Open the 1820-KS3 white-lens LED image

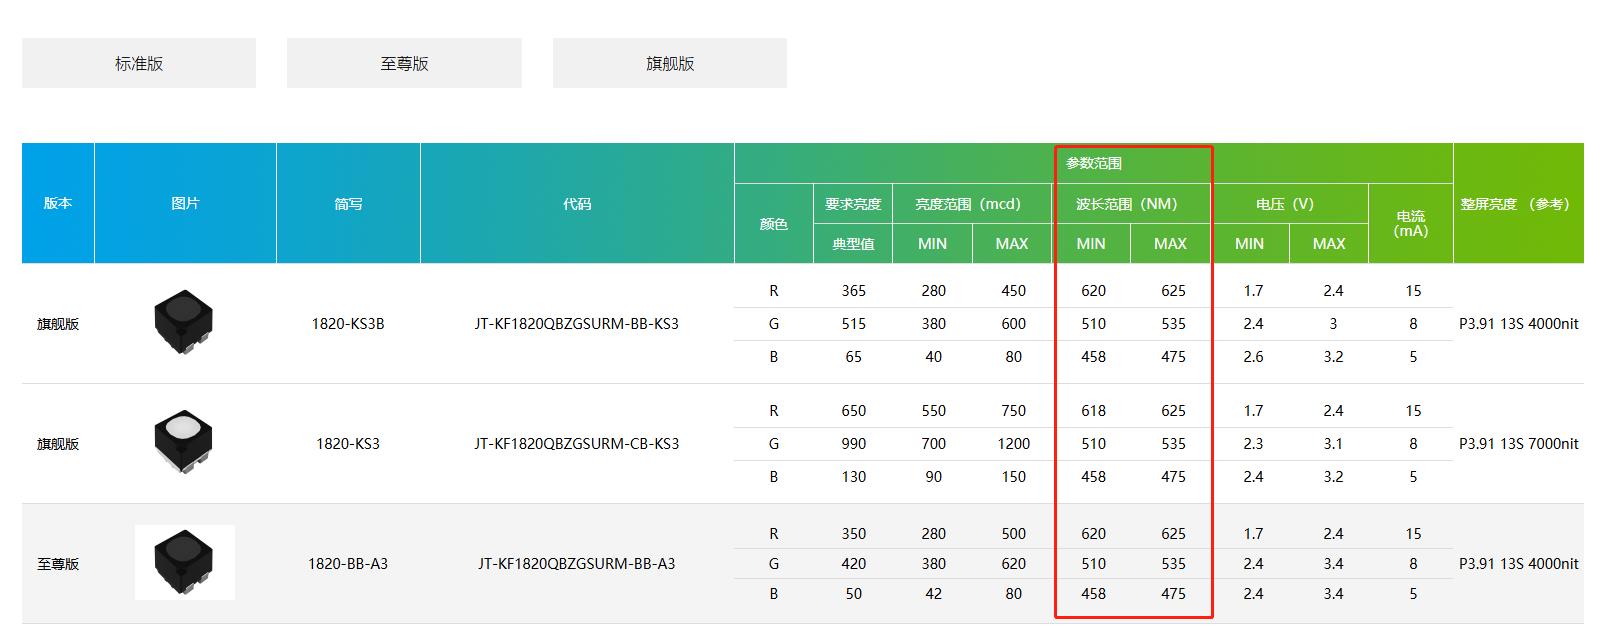point(184,442)
